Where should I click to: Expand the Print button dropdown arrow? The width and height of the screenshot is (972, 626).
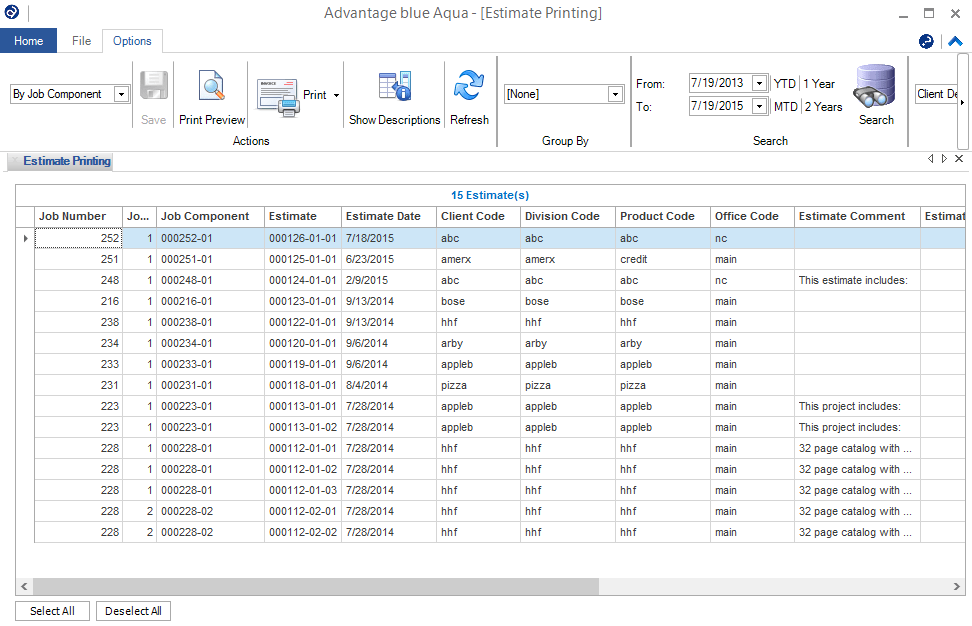pos(337,95)
